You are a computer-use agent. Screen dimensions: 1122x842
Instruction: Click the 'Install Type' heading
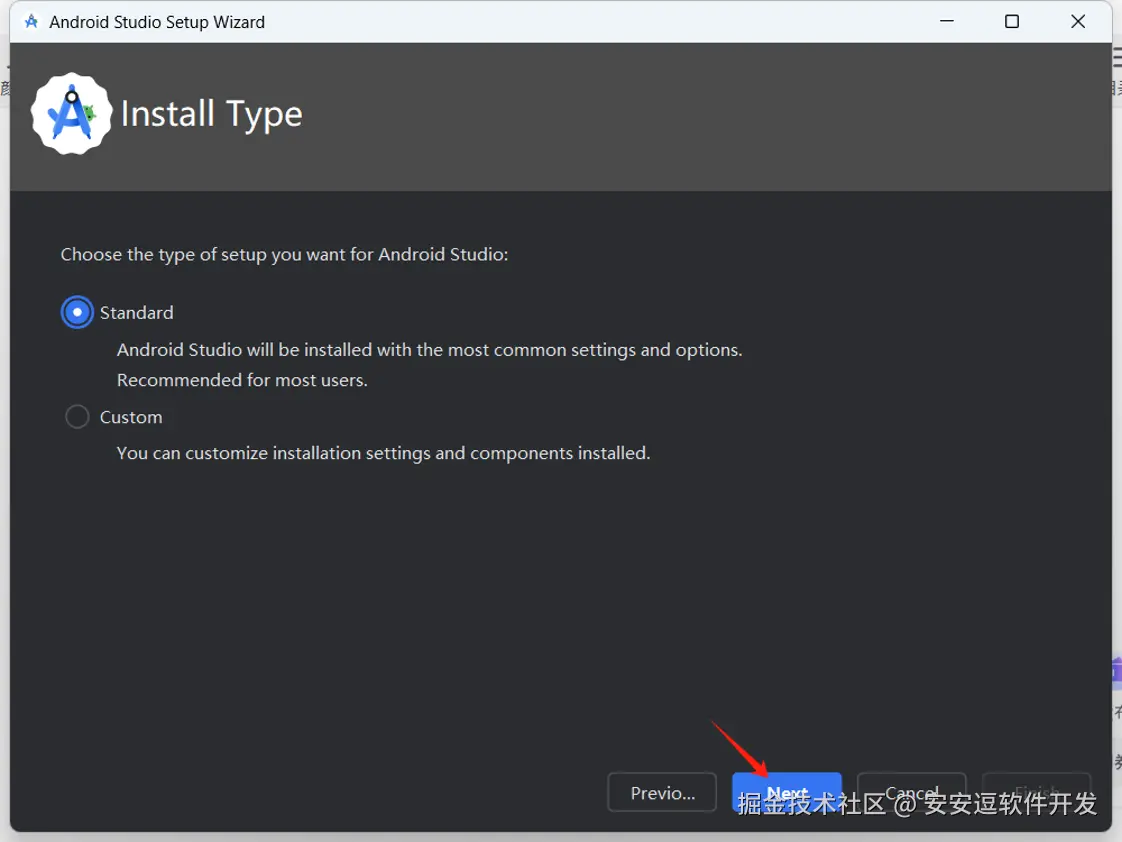click(212, 114)
